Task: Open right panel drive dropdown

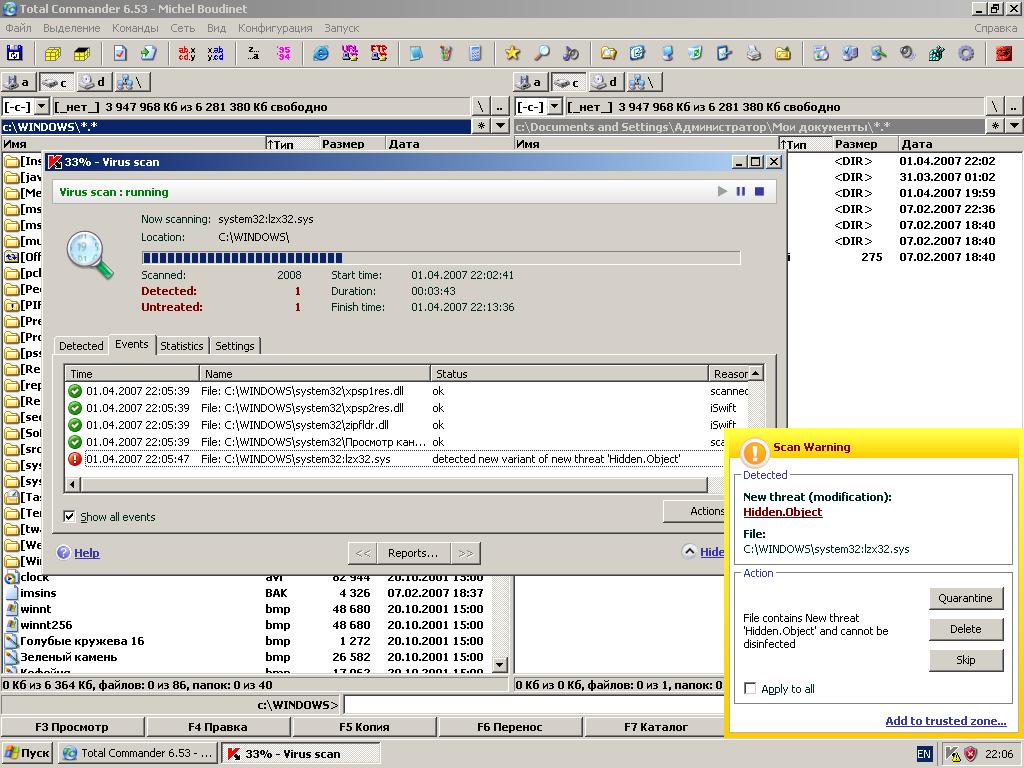Action: 554,107
